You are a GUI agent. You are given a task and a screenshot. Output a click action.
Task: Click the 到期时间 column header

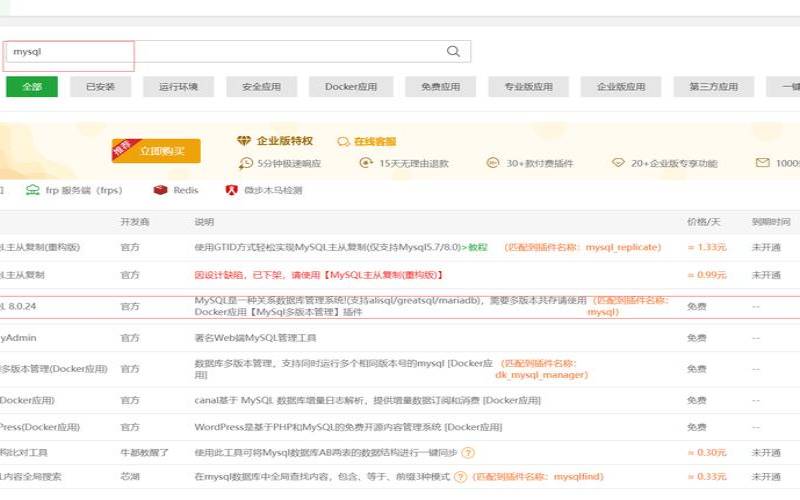[x=770, y=222]
